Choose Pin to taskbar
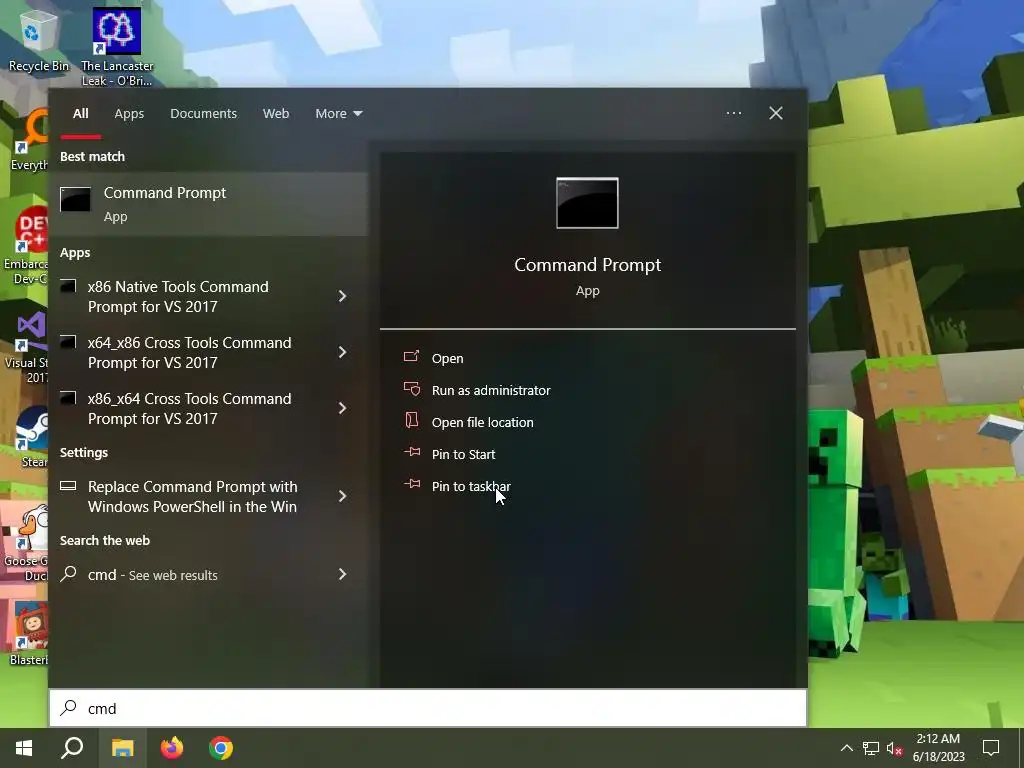This screenshot has width=1024, height=768. pyautogui.click(x=471, y=487)
